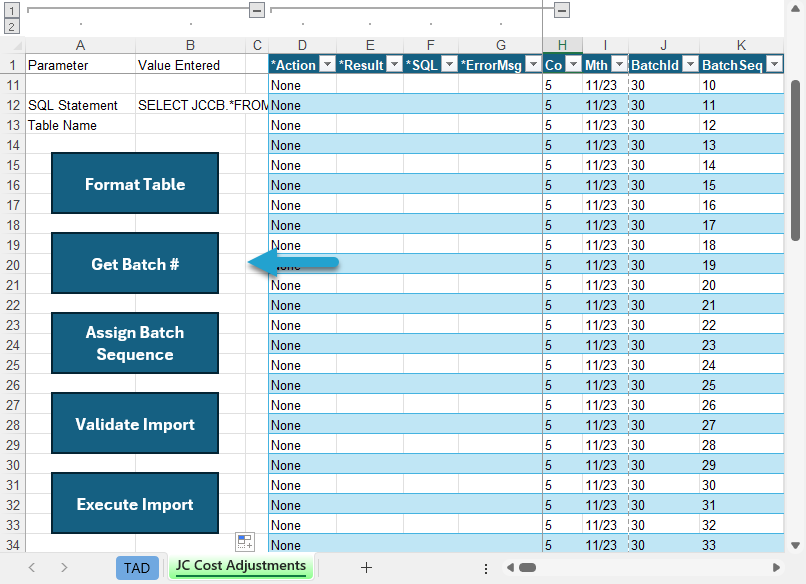
Task: Click the Co cell in row 31
Action: [562, 485]
